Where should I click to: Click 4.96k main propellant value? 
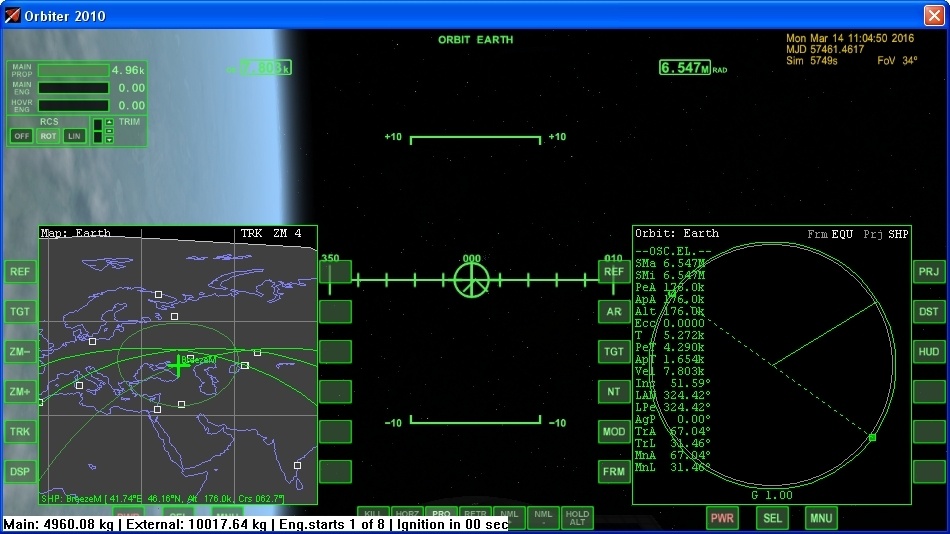[x=128, y=70]
